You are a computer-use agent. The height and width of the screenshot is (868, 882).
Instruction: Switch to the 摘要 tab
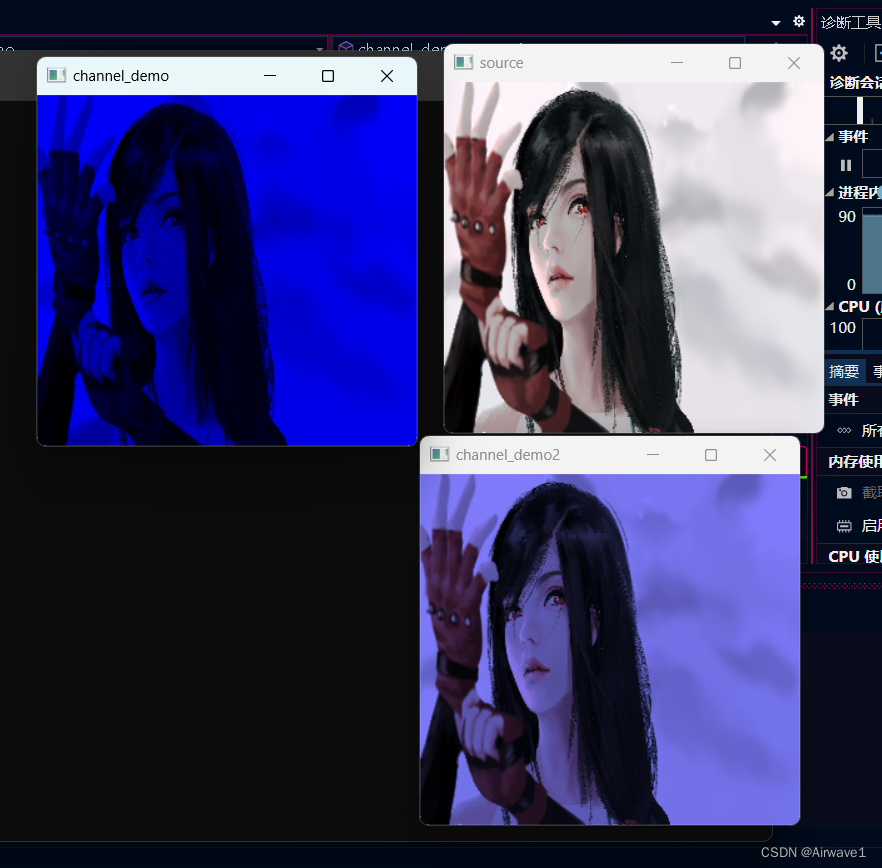coord(844,371)
